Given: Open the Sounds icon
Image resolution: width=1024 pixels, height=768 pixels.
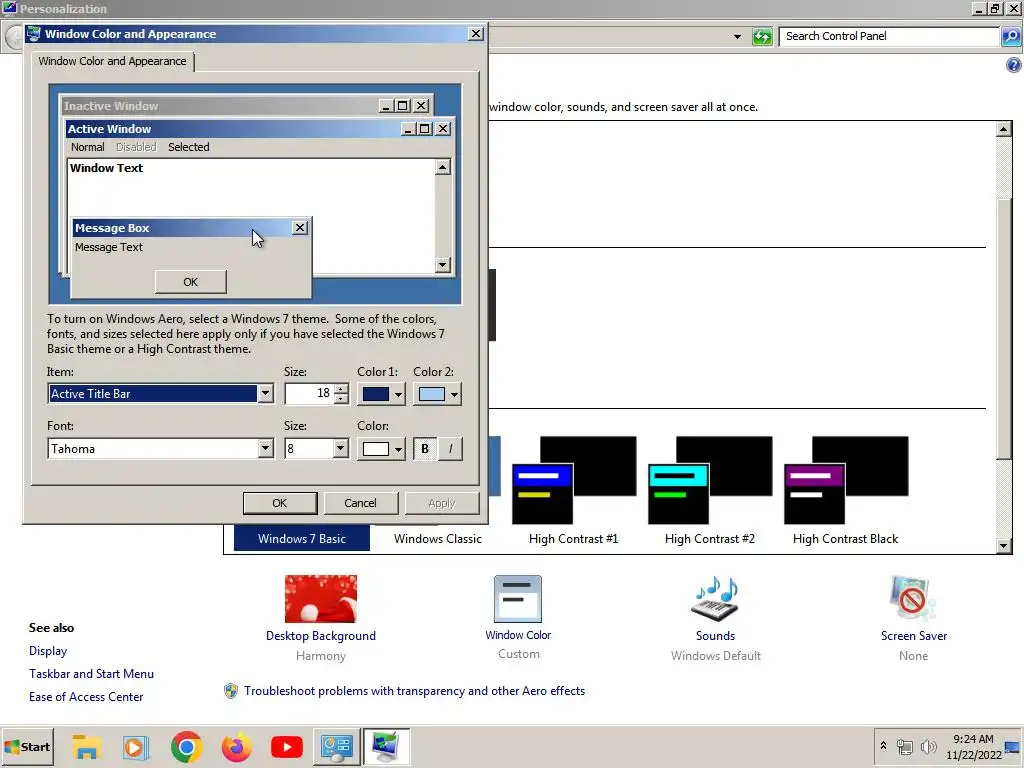Looking at the screenshot, I should click(x=715, y=599).
